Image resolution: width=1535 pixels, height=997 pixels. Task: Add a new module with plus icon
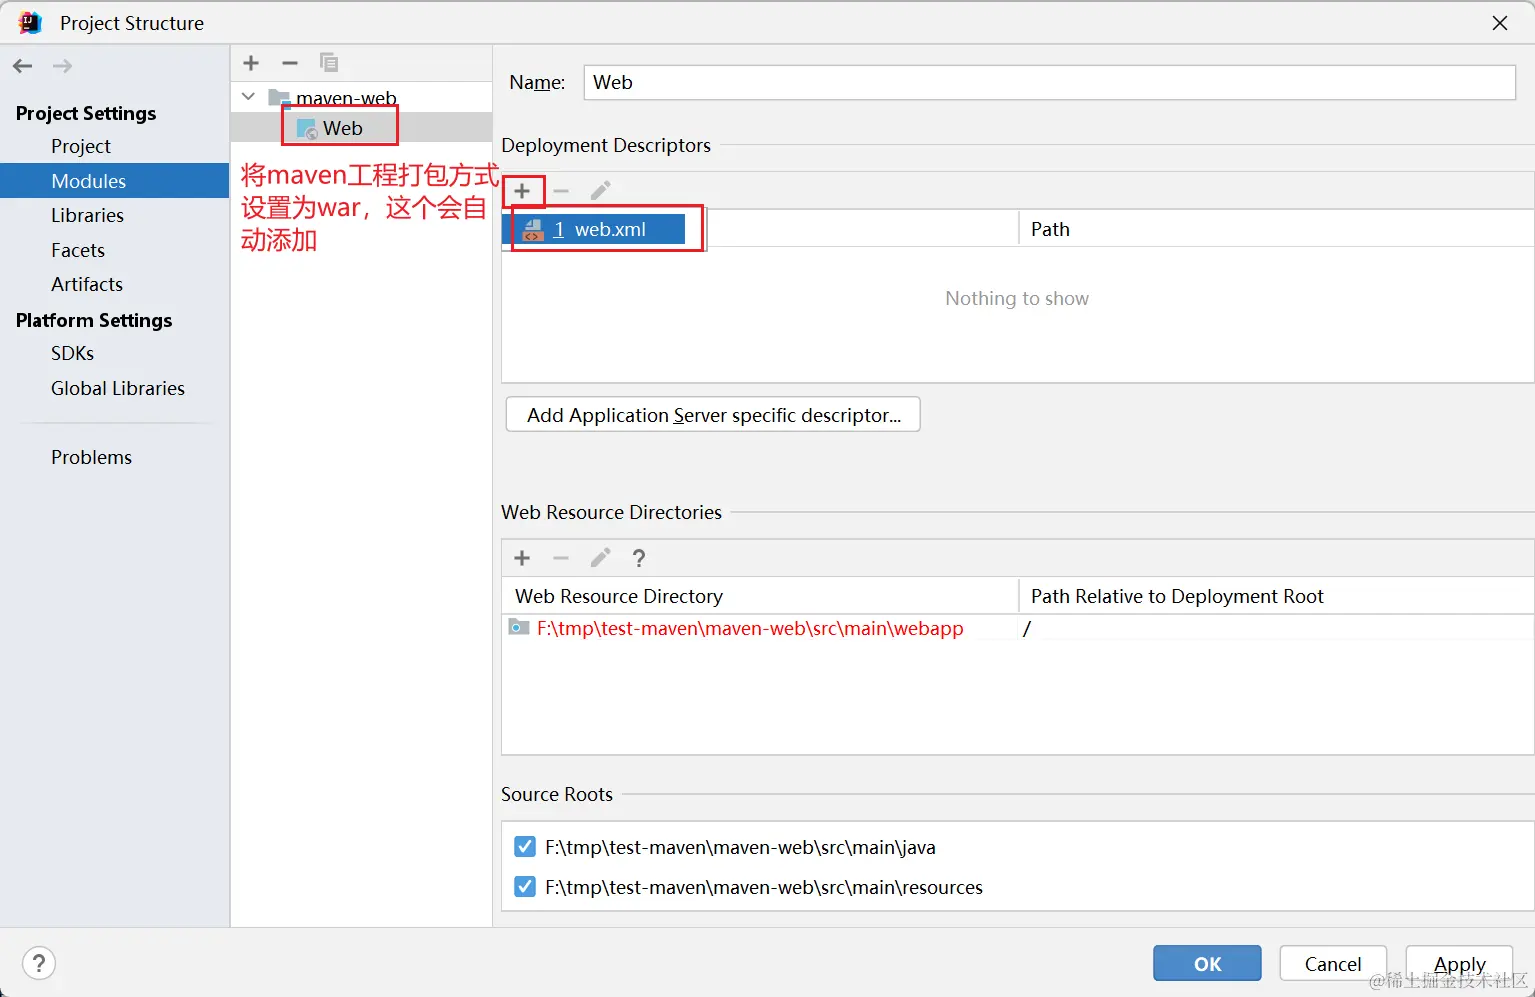(251, 63)
